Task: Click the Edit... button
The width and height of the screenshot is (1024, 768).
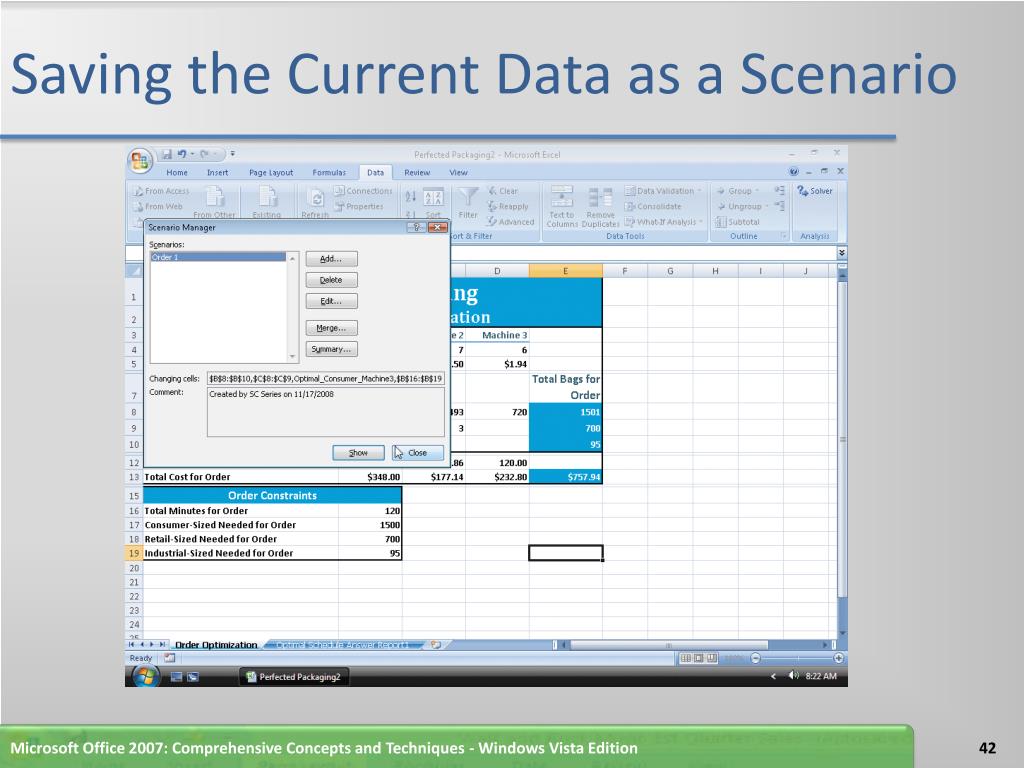Action: pos(331,301)
